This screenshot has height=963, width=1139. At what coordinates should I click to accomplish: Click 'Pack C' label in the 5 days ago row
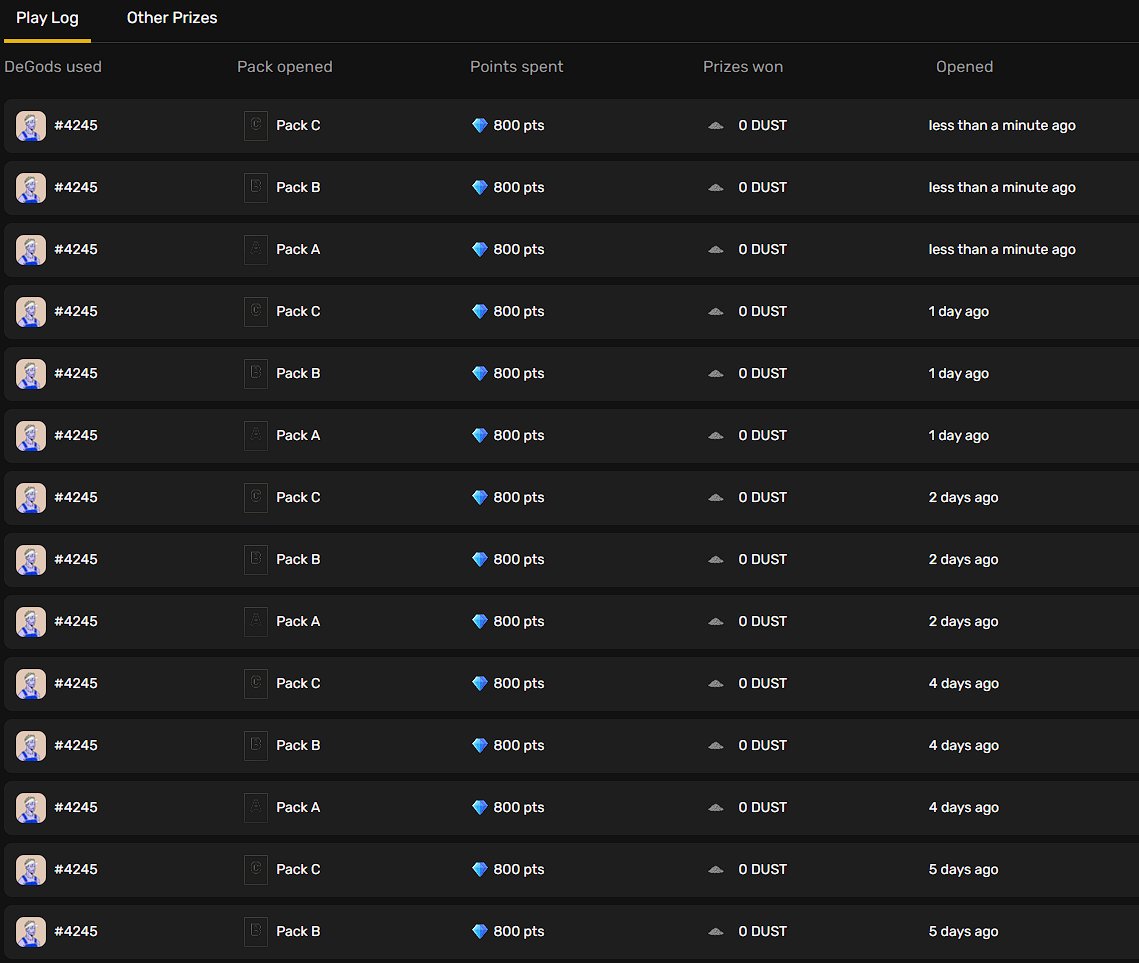298,869
